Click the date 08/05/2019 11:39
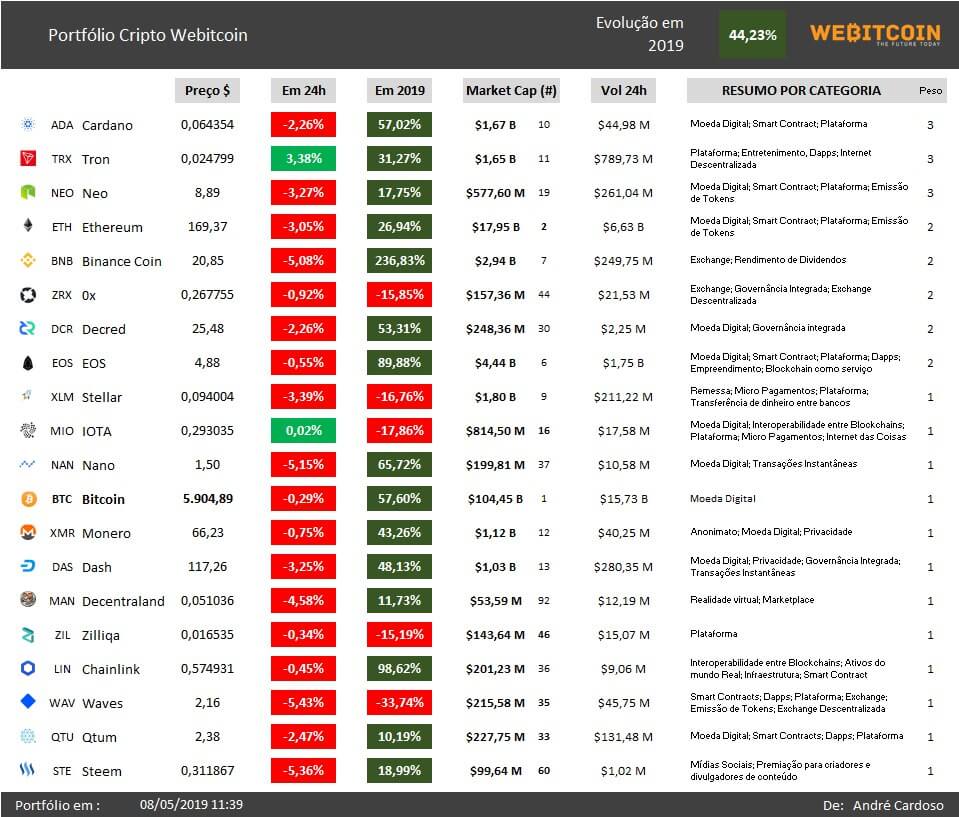 pyautogui.click(x=191, y=805)
